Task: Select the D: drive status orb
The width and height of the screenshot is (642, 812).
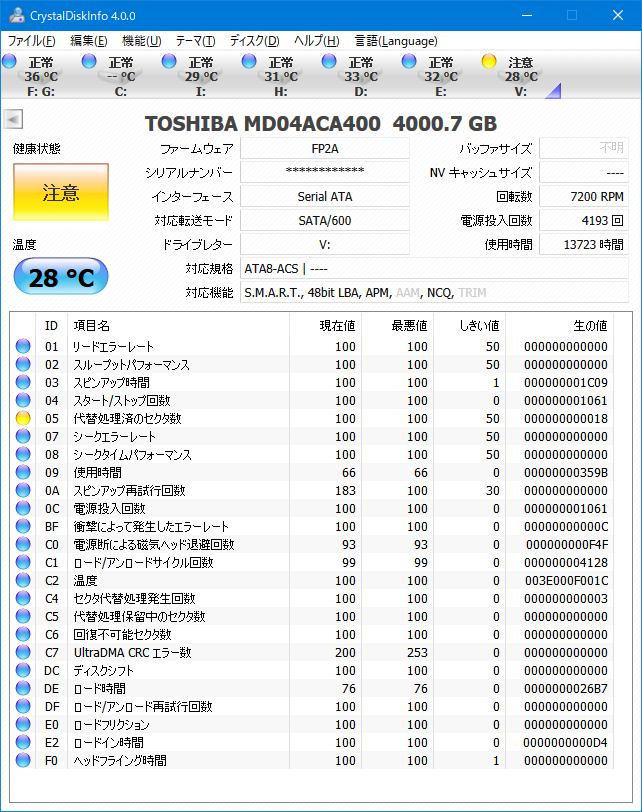Action: pyautogui.click(x=329, y=61)
